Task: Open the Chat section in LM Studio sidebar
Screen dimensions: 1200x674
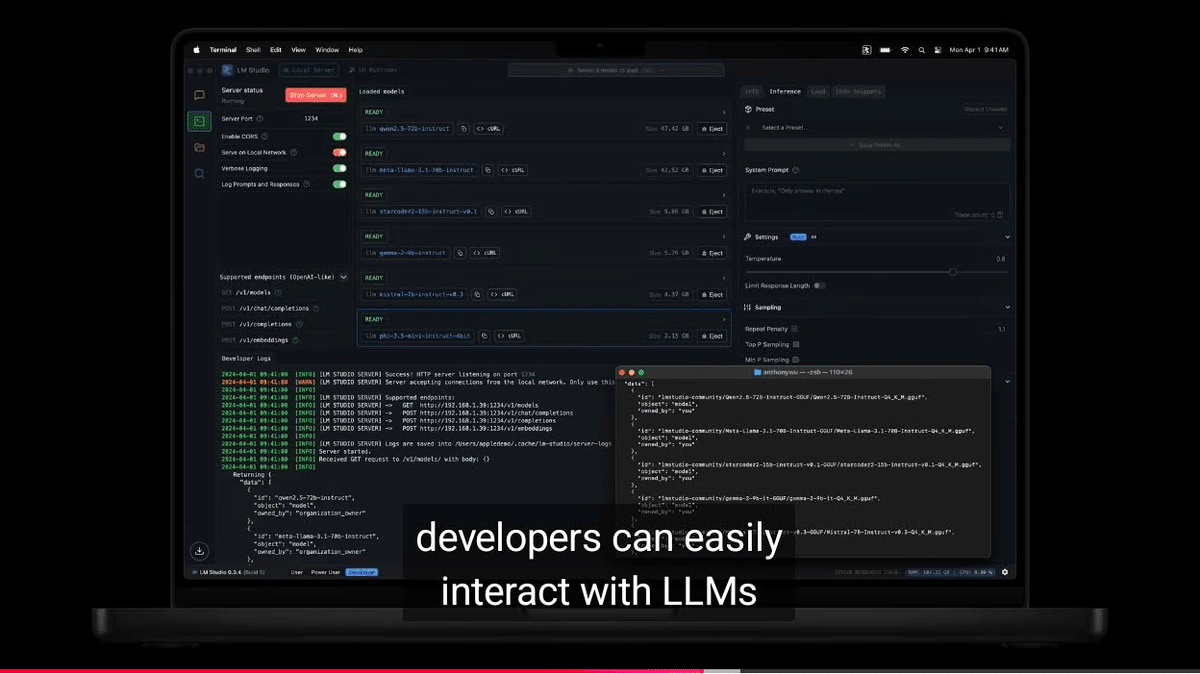Action: (x=199, y=95)
